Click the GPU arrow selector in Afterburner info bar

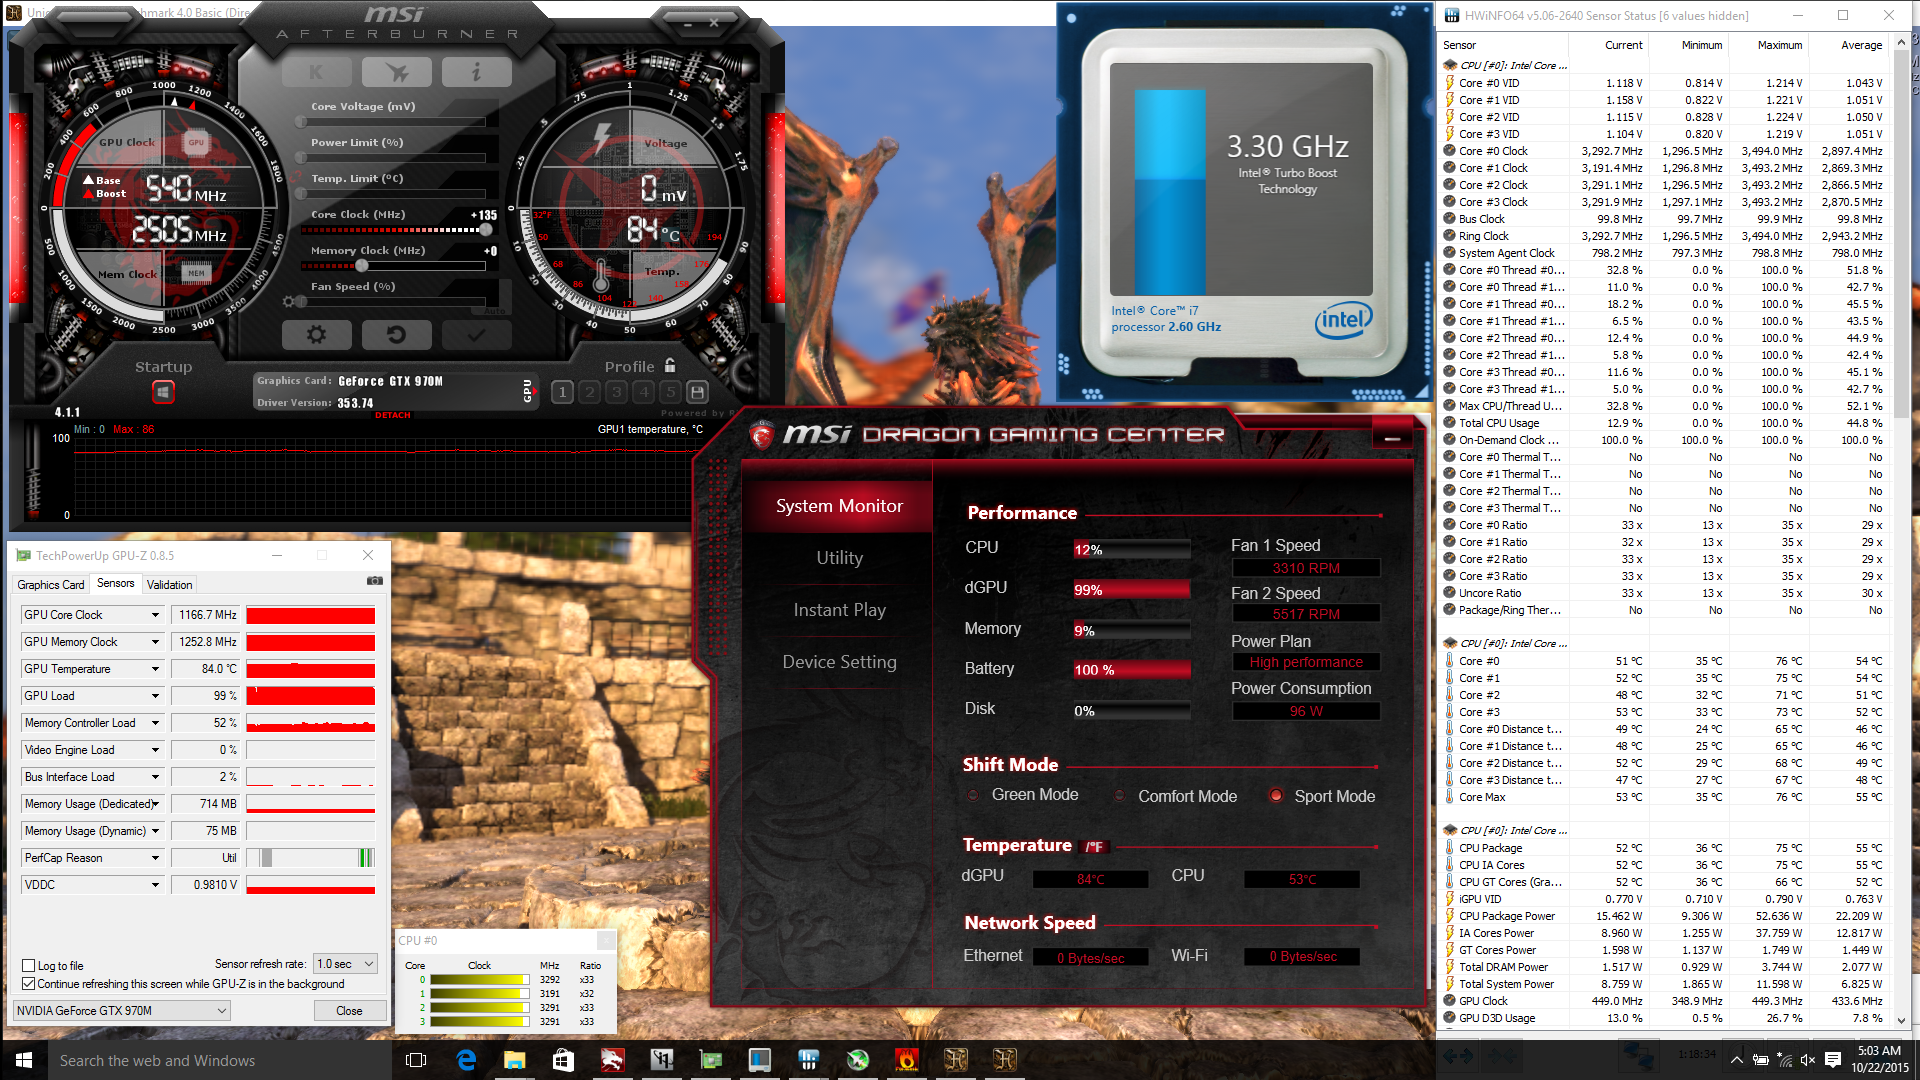(x=530, y=391)
